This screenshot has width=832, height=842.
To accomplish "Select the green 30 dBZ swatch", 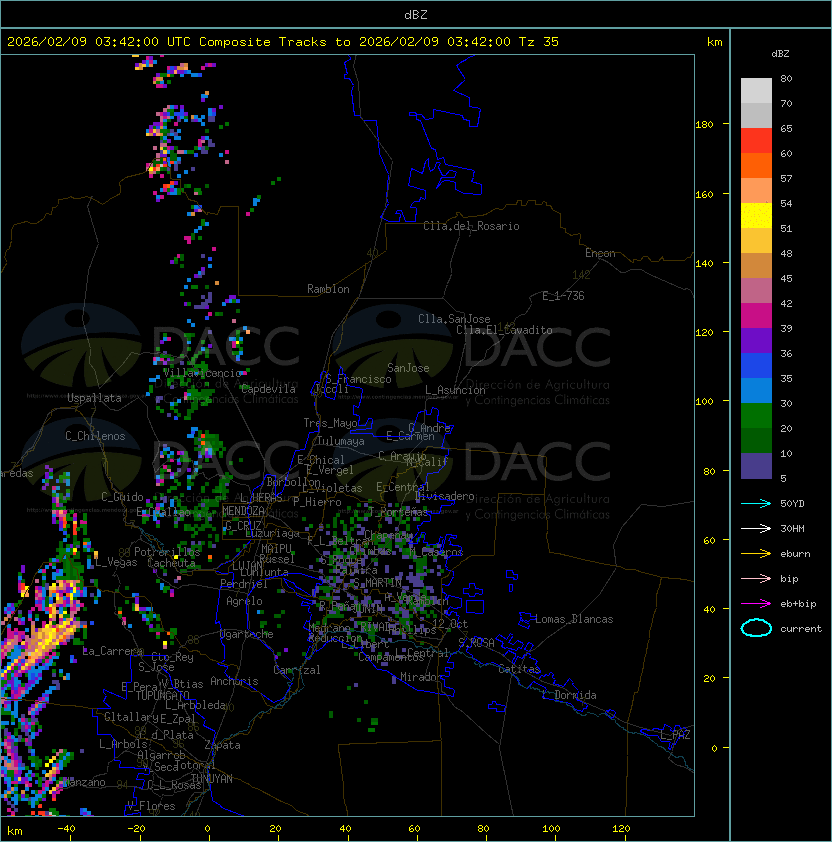I will tap(756, 415).
